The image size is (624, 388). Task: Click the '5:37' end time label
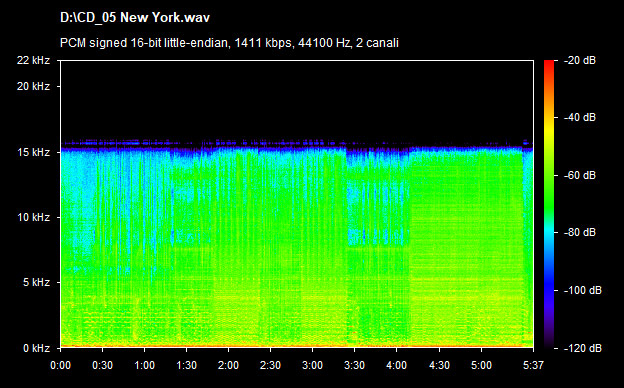coord(533,365)
